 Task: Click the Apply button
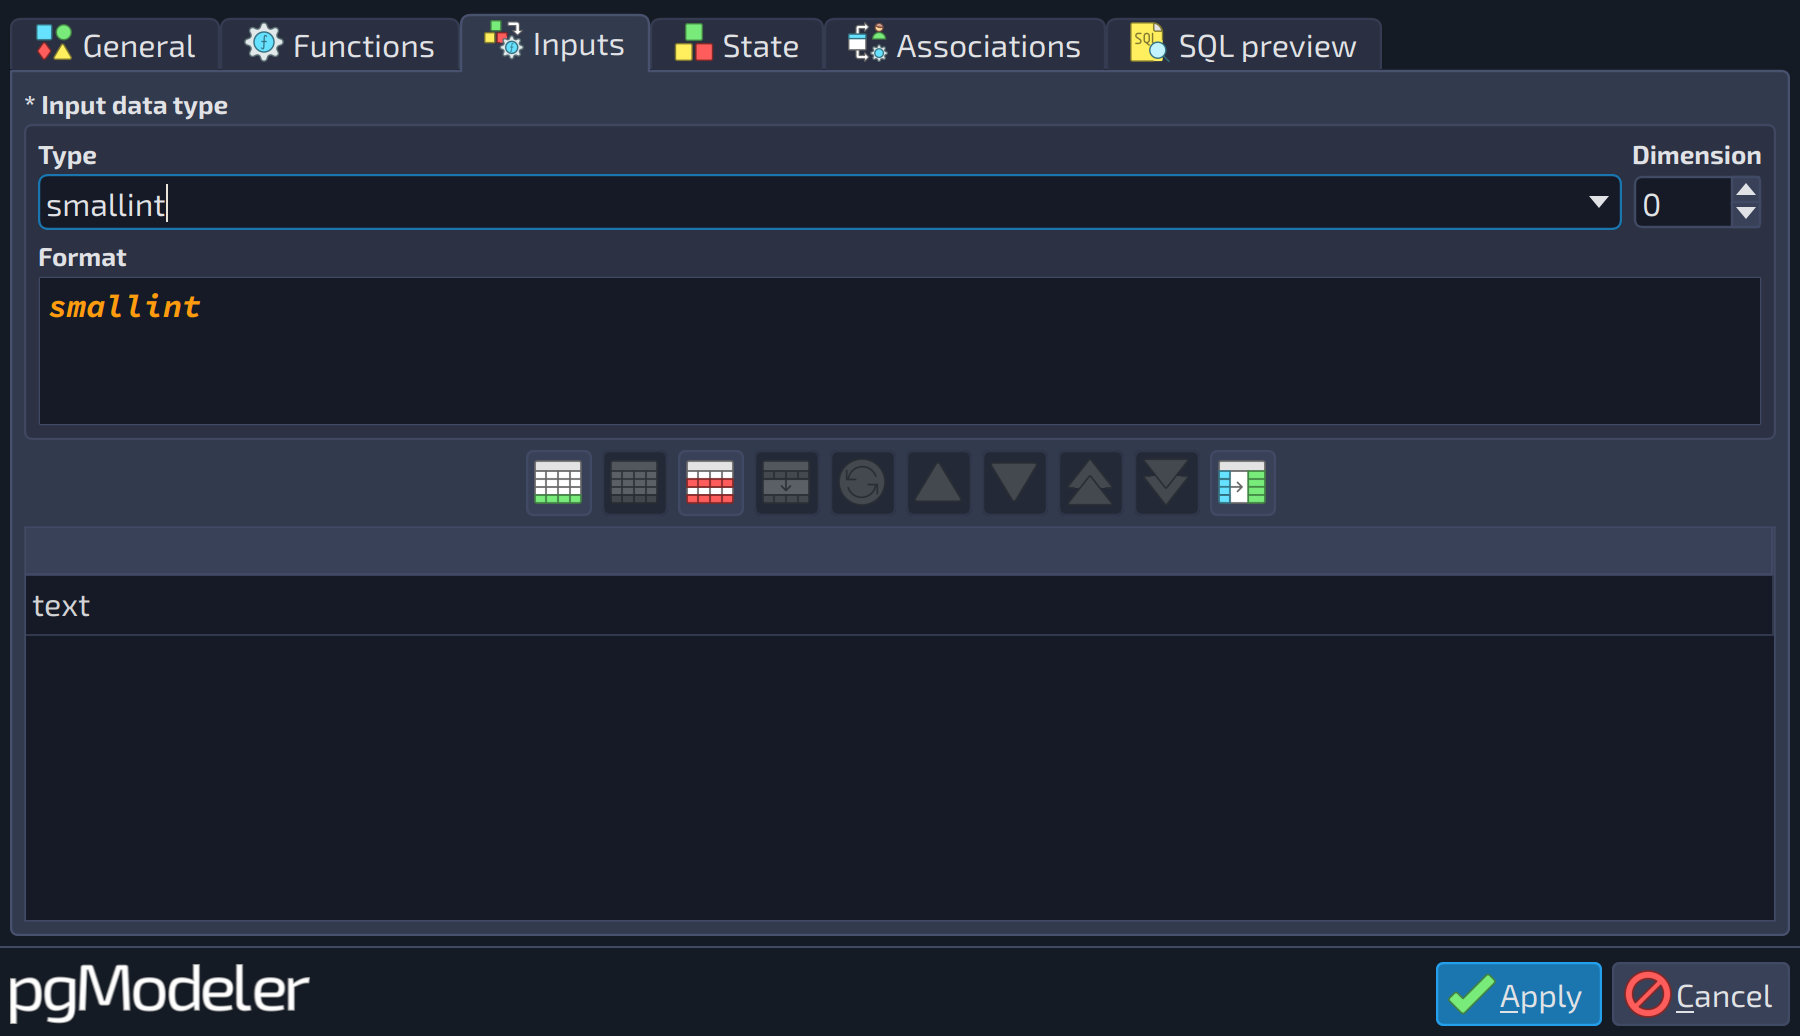pyautogui.click(x=1518, y=994)
